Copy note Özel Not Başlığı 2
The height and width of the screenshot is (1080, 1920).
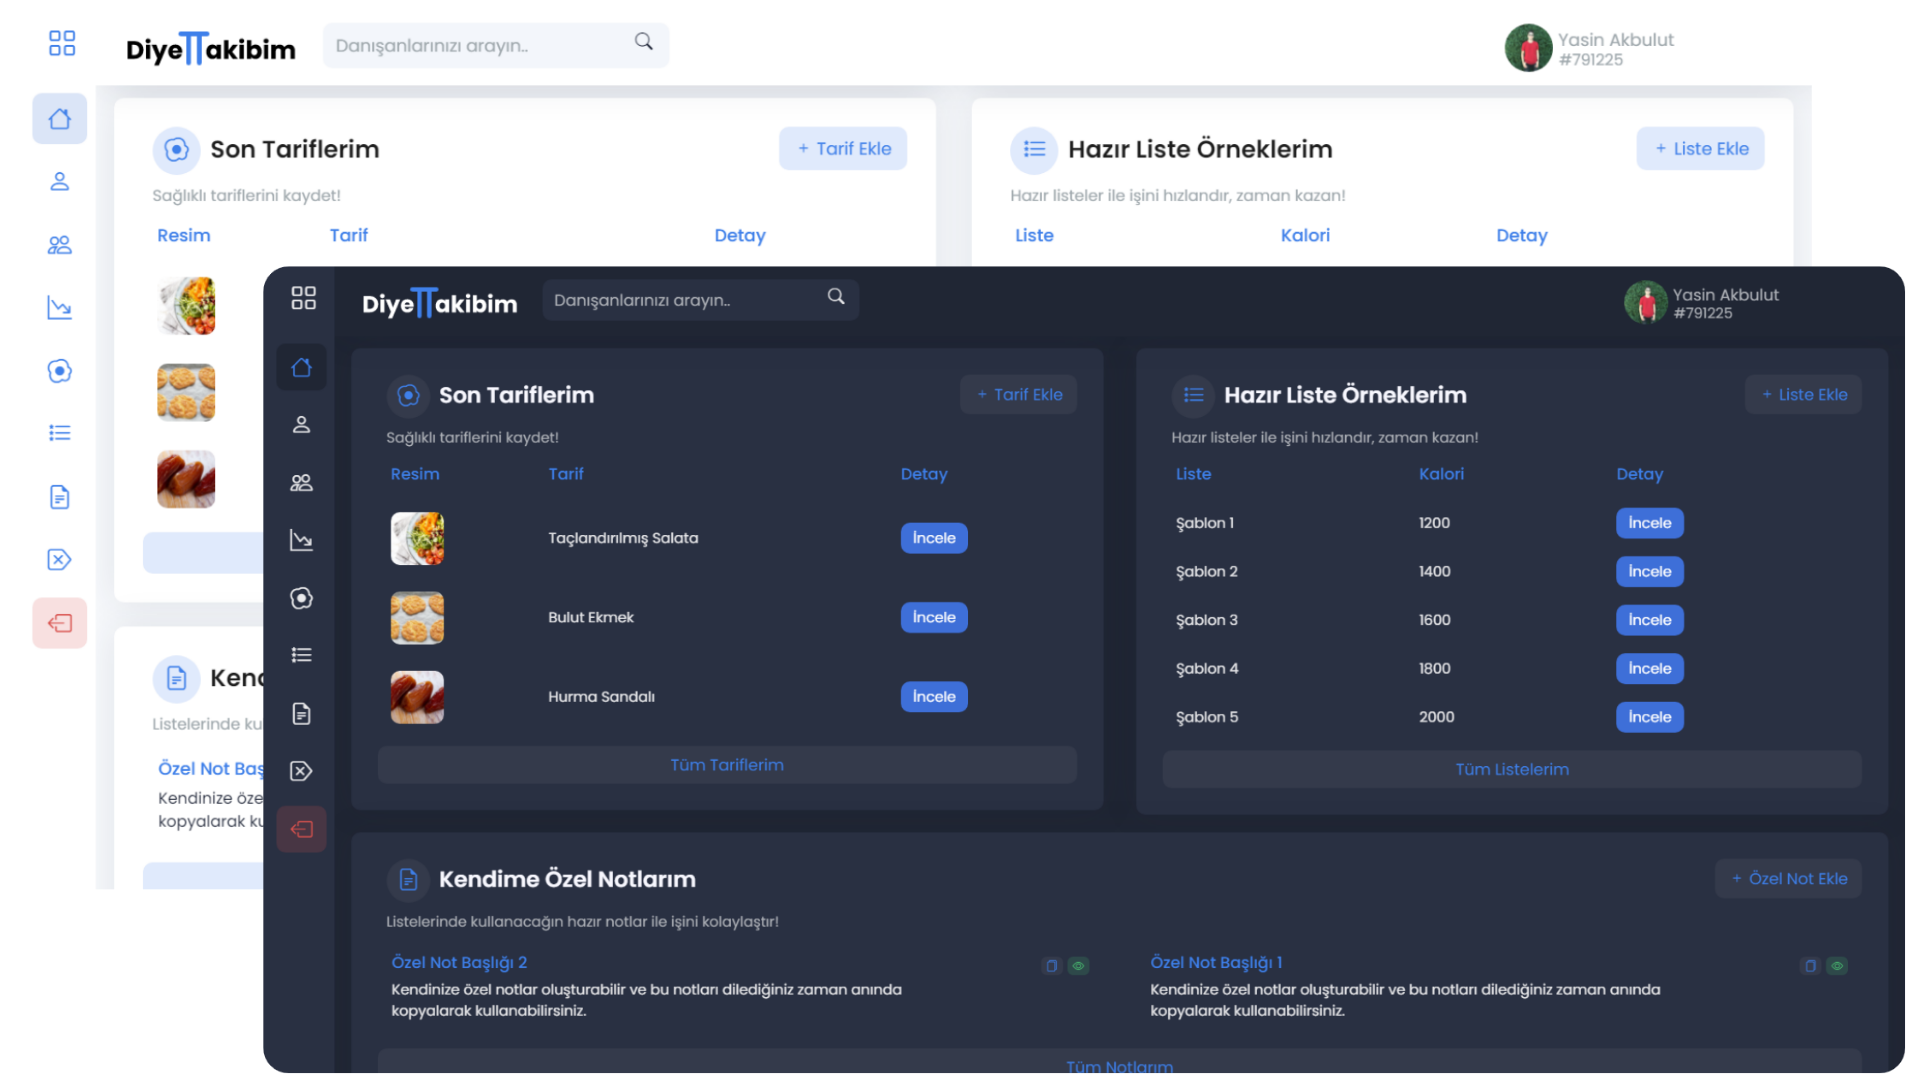click(1051, 966)
